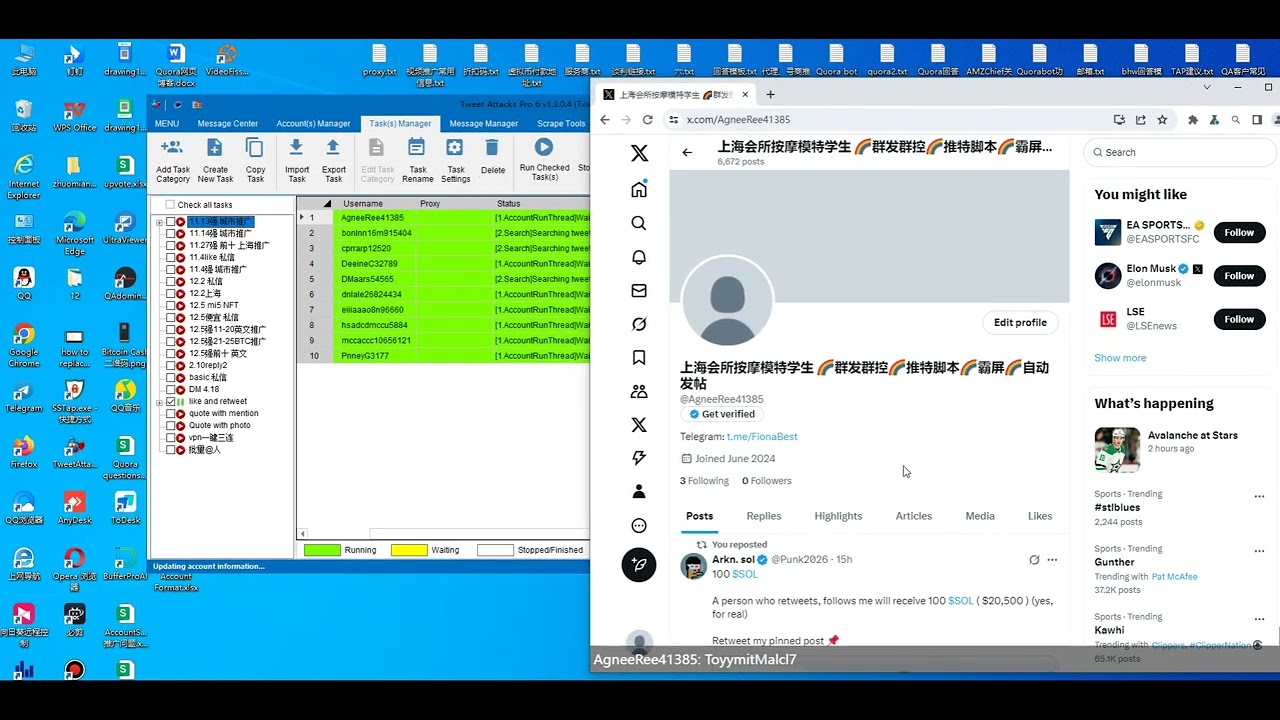The width and height of the screenshot is (1280, 720).
Task: Open X Explore search icon in sidebar
Action: (x=639, y=223)
